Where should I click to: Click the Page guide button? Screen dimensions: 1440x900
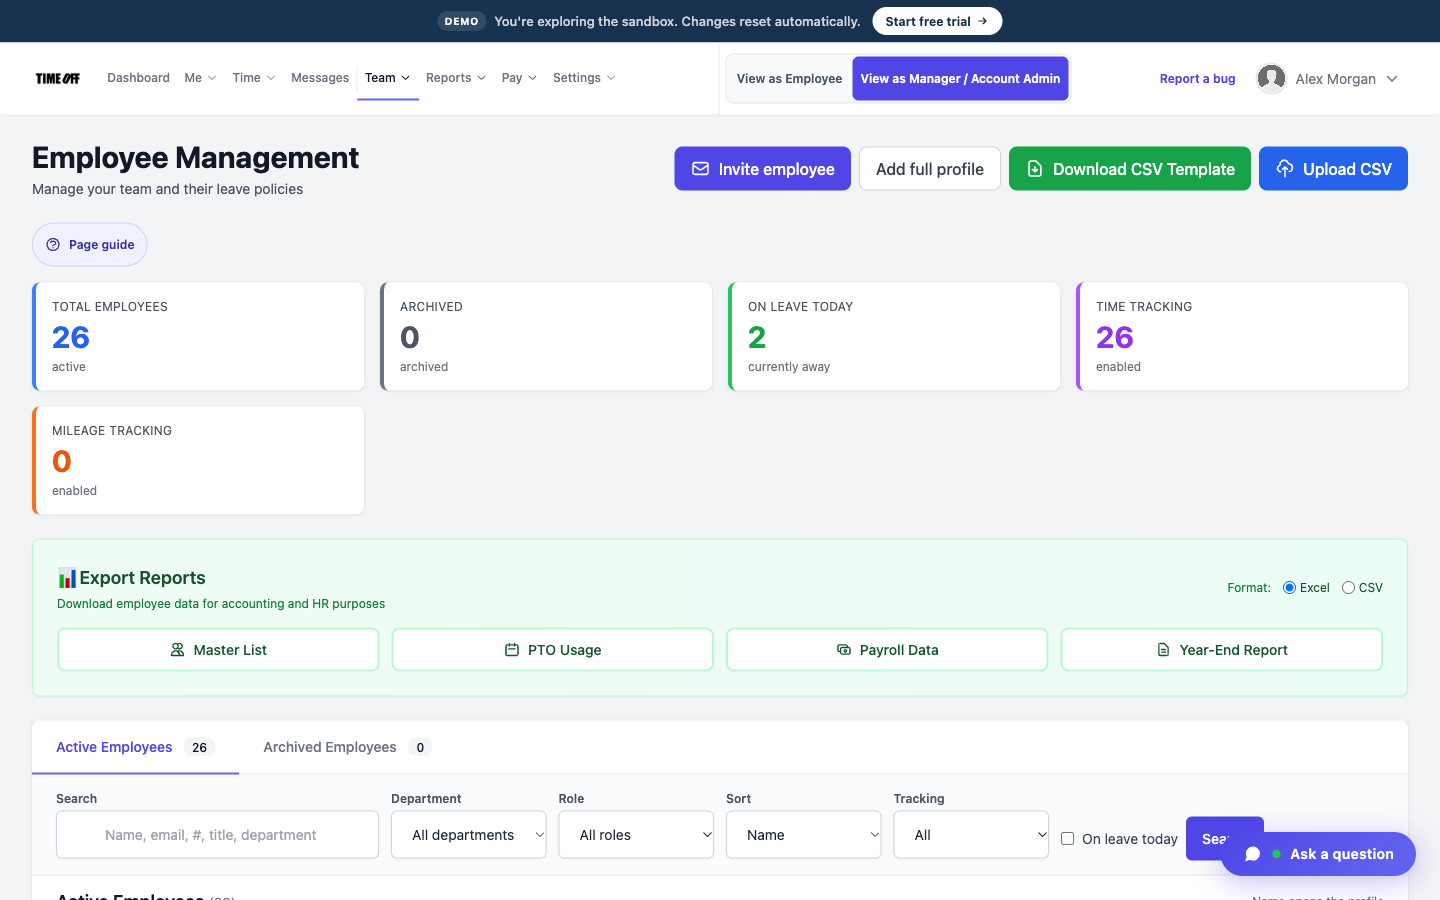tap(90, 245)
